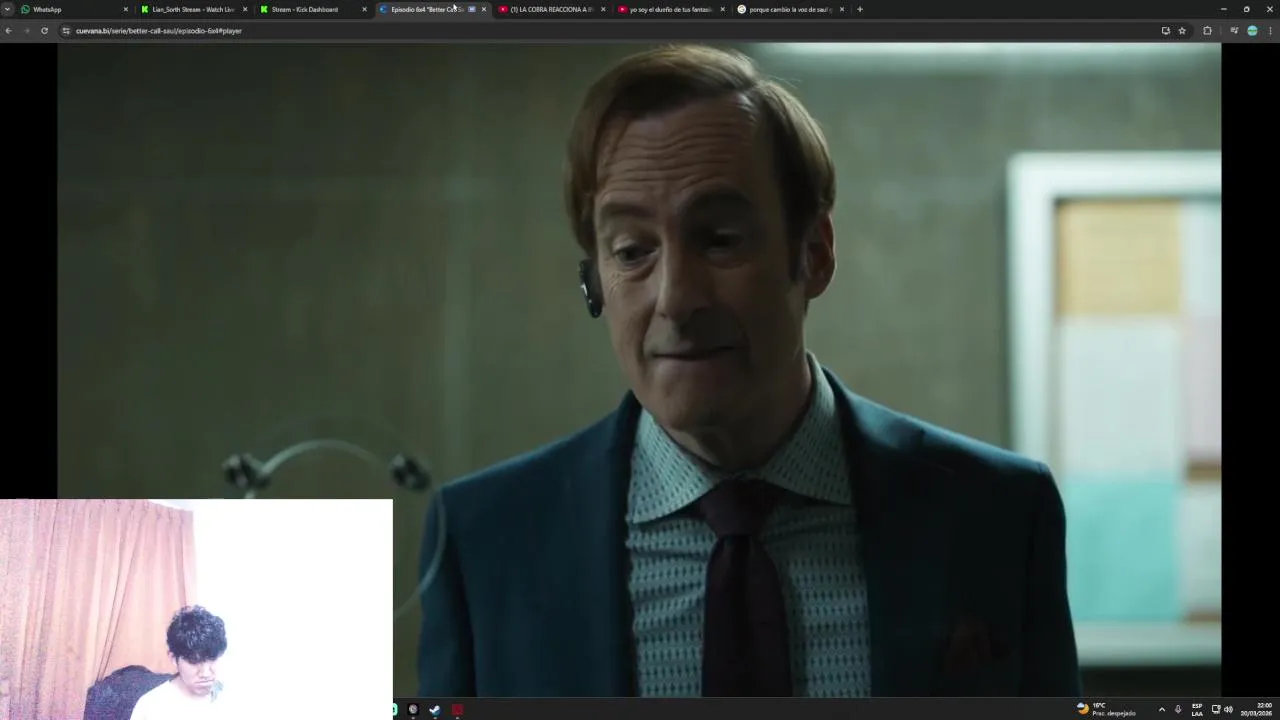This screenshot has height=720, width=1280.
Task: View site information icon in address bar
Action: tap(66, 30)
